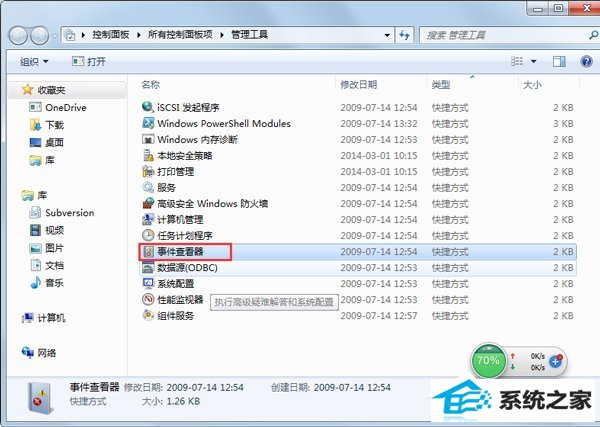
Task: Go back with the Back arrow button
Action: click(x=18, y=36)
